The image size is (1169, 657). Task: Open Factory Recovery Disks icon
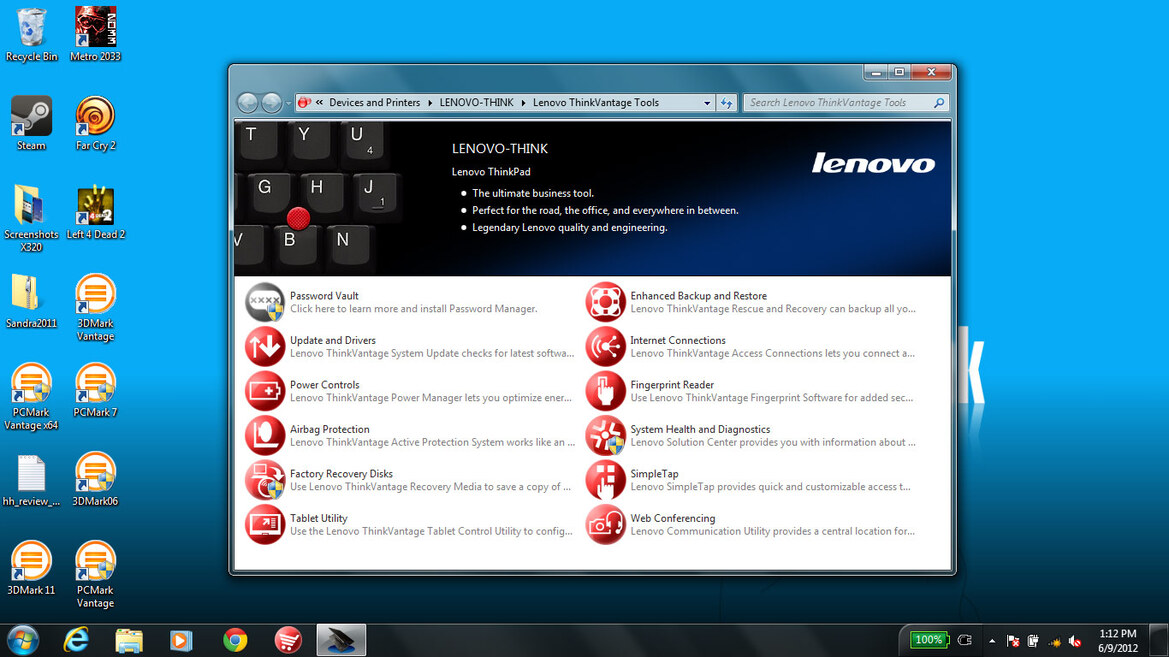pyautogui.click(x=265, y=480)
